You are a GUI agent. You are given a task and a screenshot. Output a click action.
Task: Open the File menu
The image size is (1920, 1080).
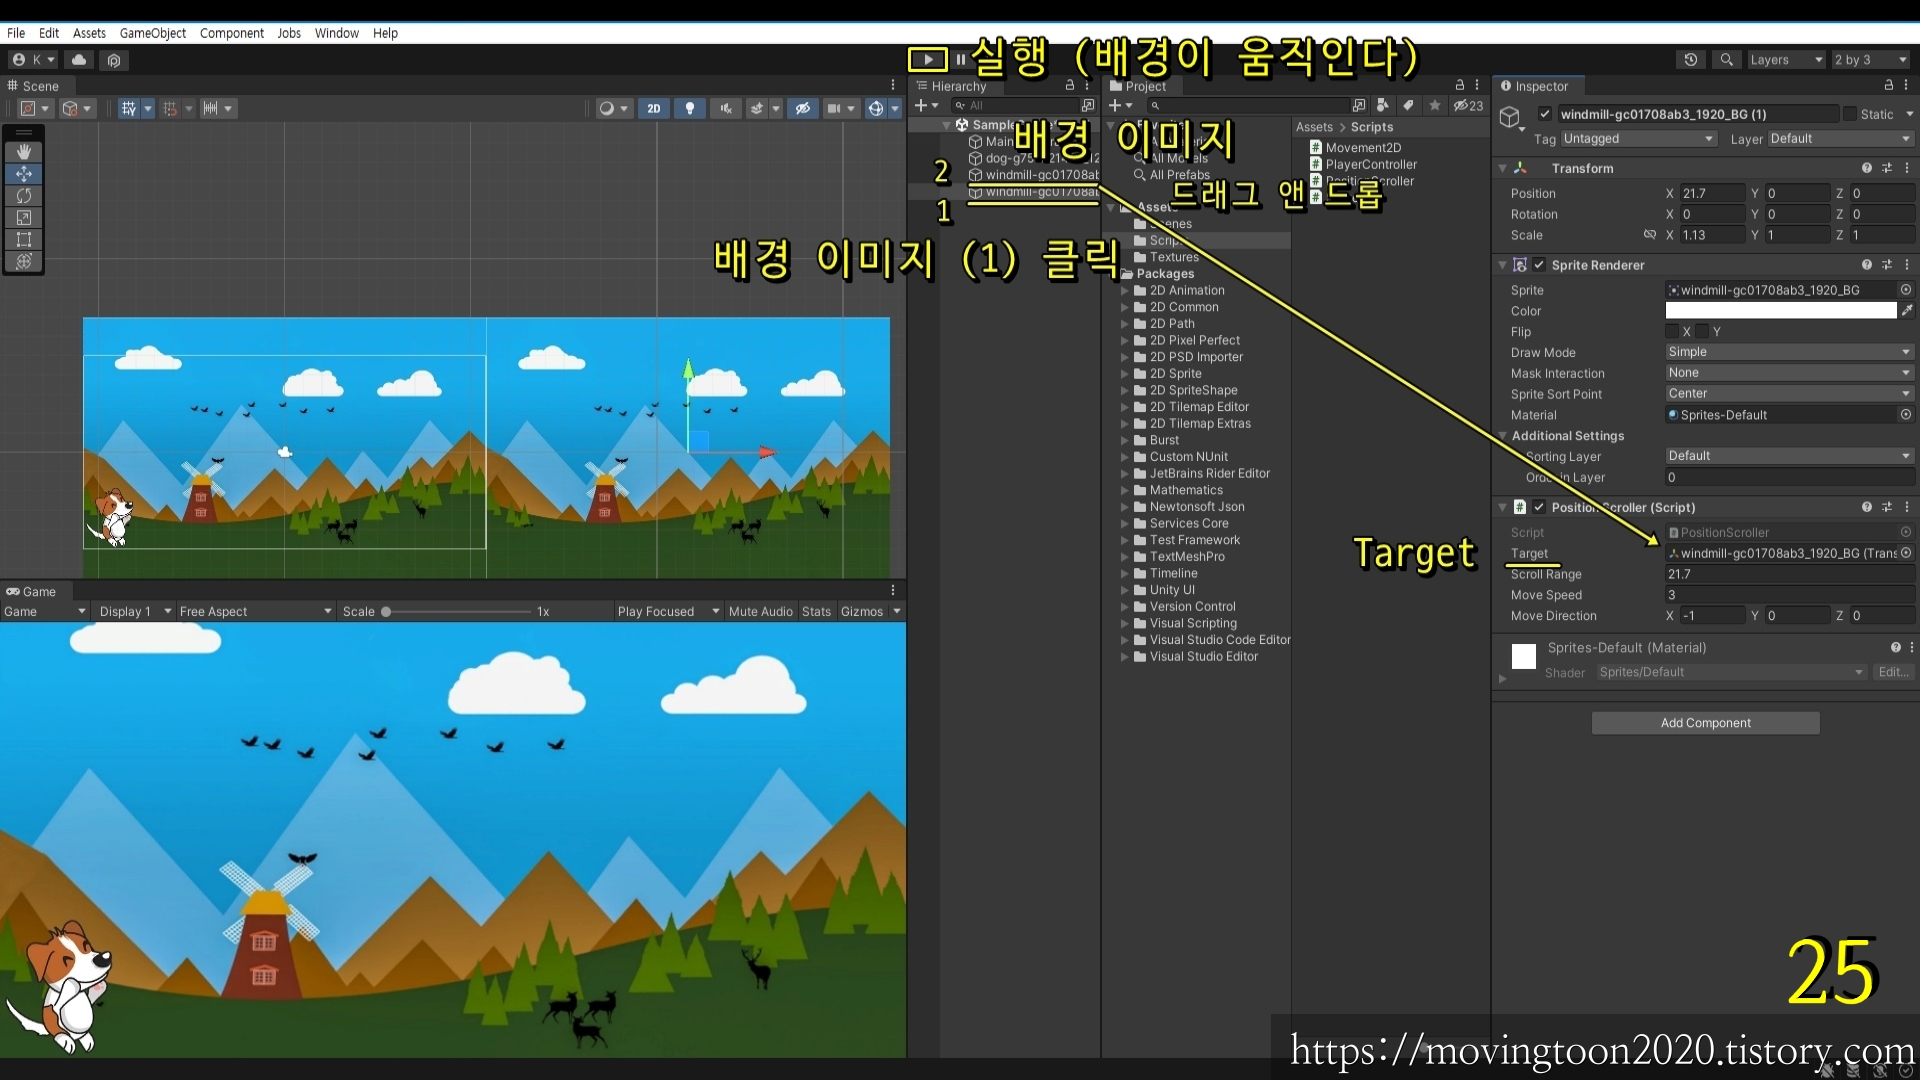(16, 33)
